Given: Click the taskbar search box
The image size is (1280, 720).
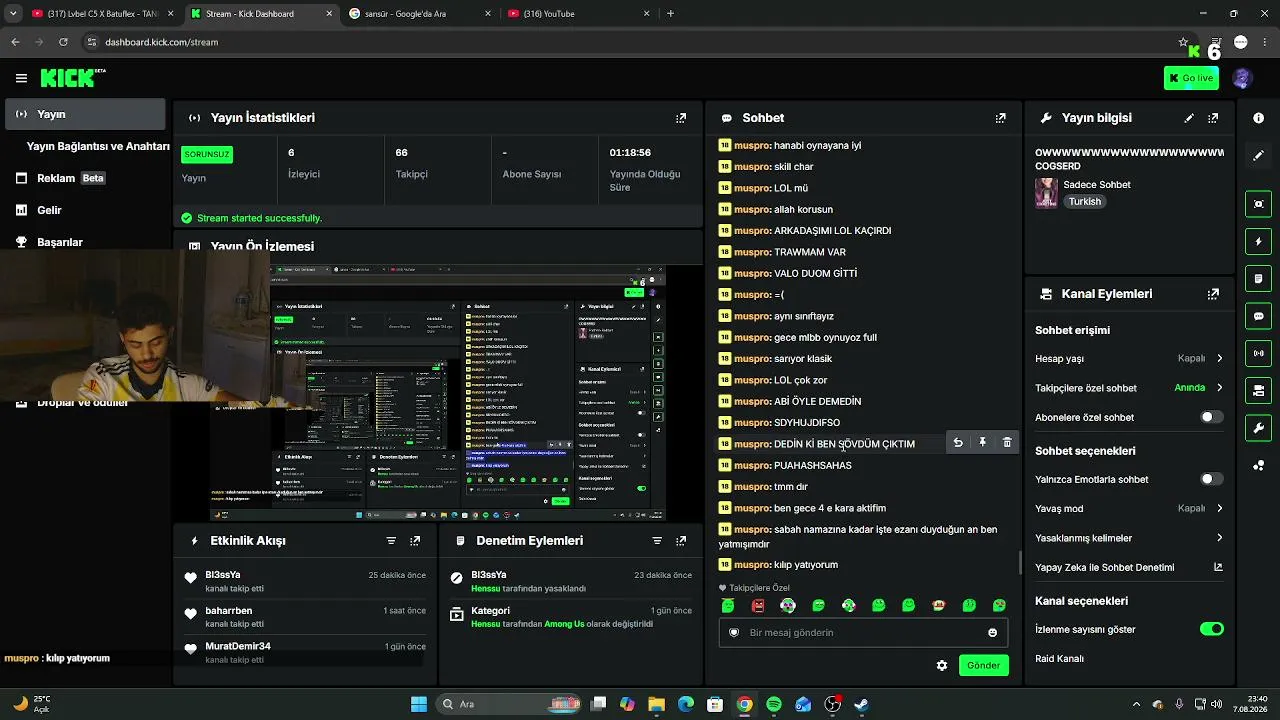Looking at the screenshot, I should click(509, 704).
